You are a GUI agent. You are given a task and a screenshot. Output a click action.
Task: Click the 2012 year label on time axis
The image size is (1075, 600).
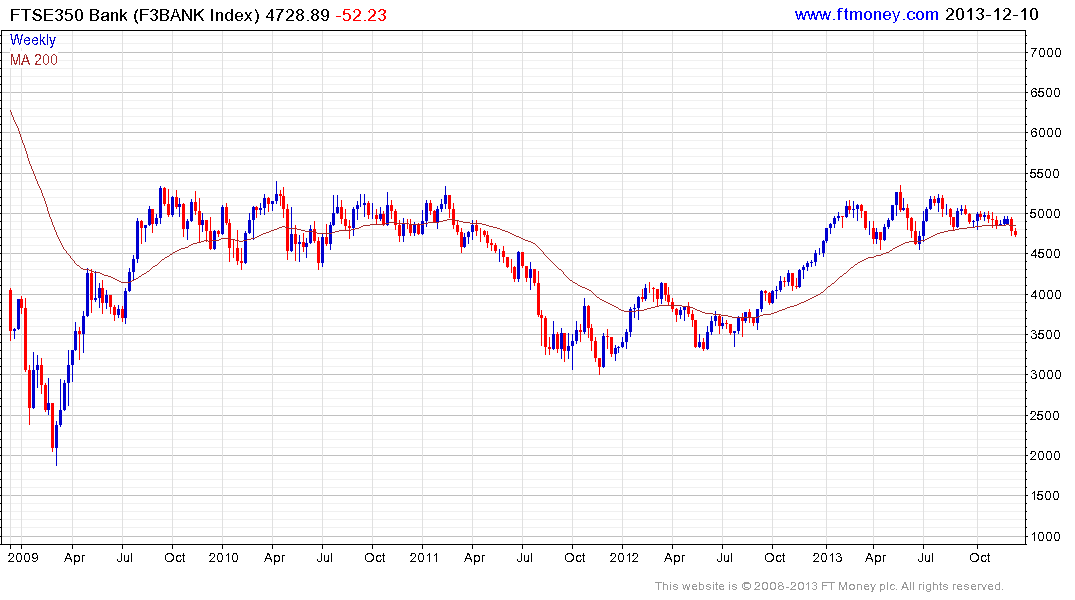(624, 557)
